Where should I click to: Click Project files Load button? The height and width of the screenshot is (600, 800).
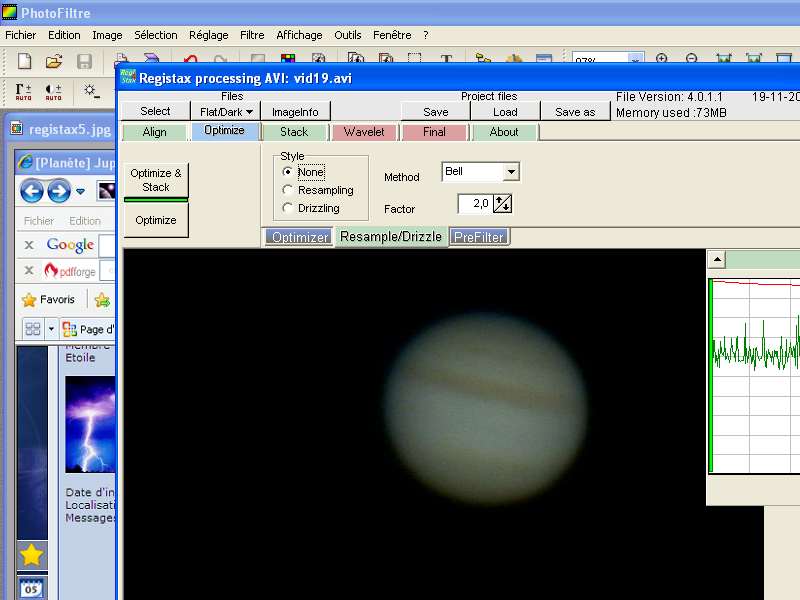[x=505, y=112]
